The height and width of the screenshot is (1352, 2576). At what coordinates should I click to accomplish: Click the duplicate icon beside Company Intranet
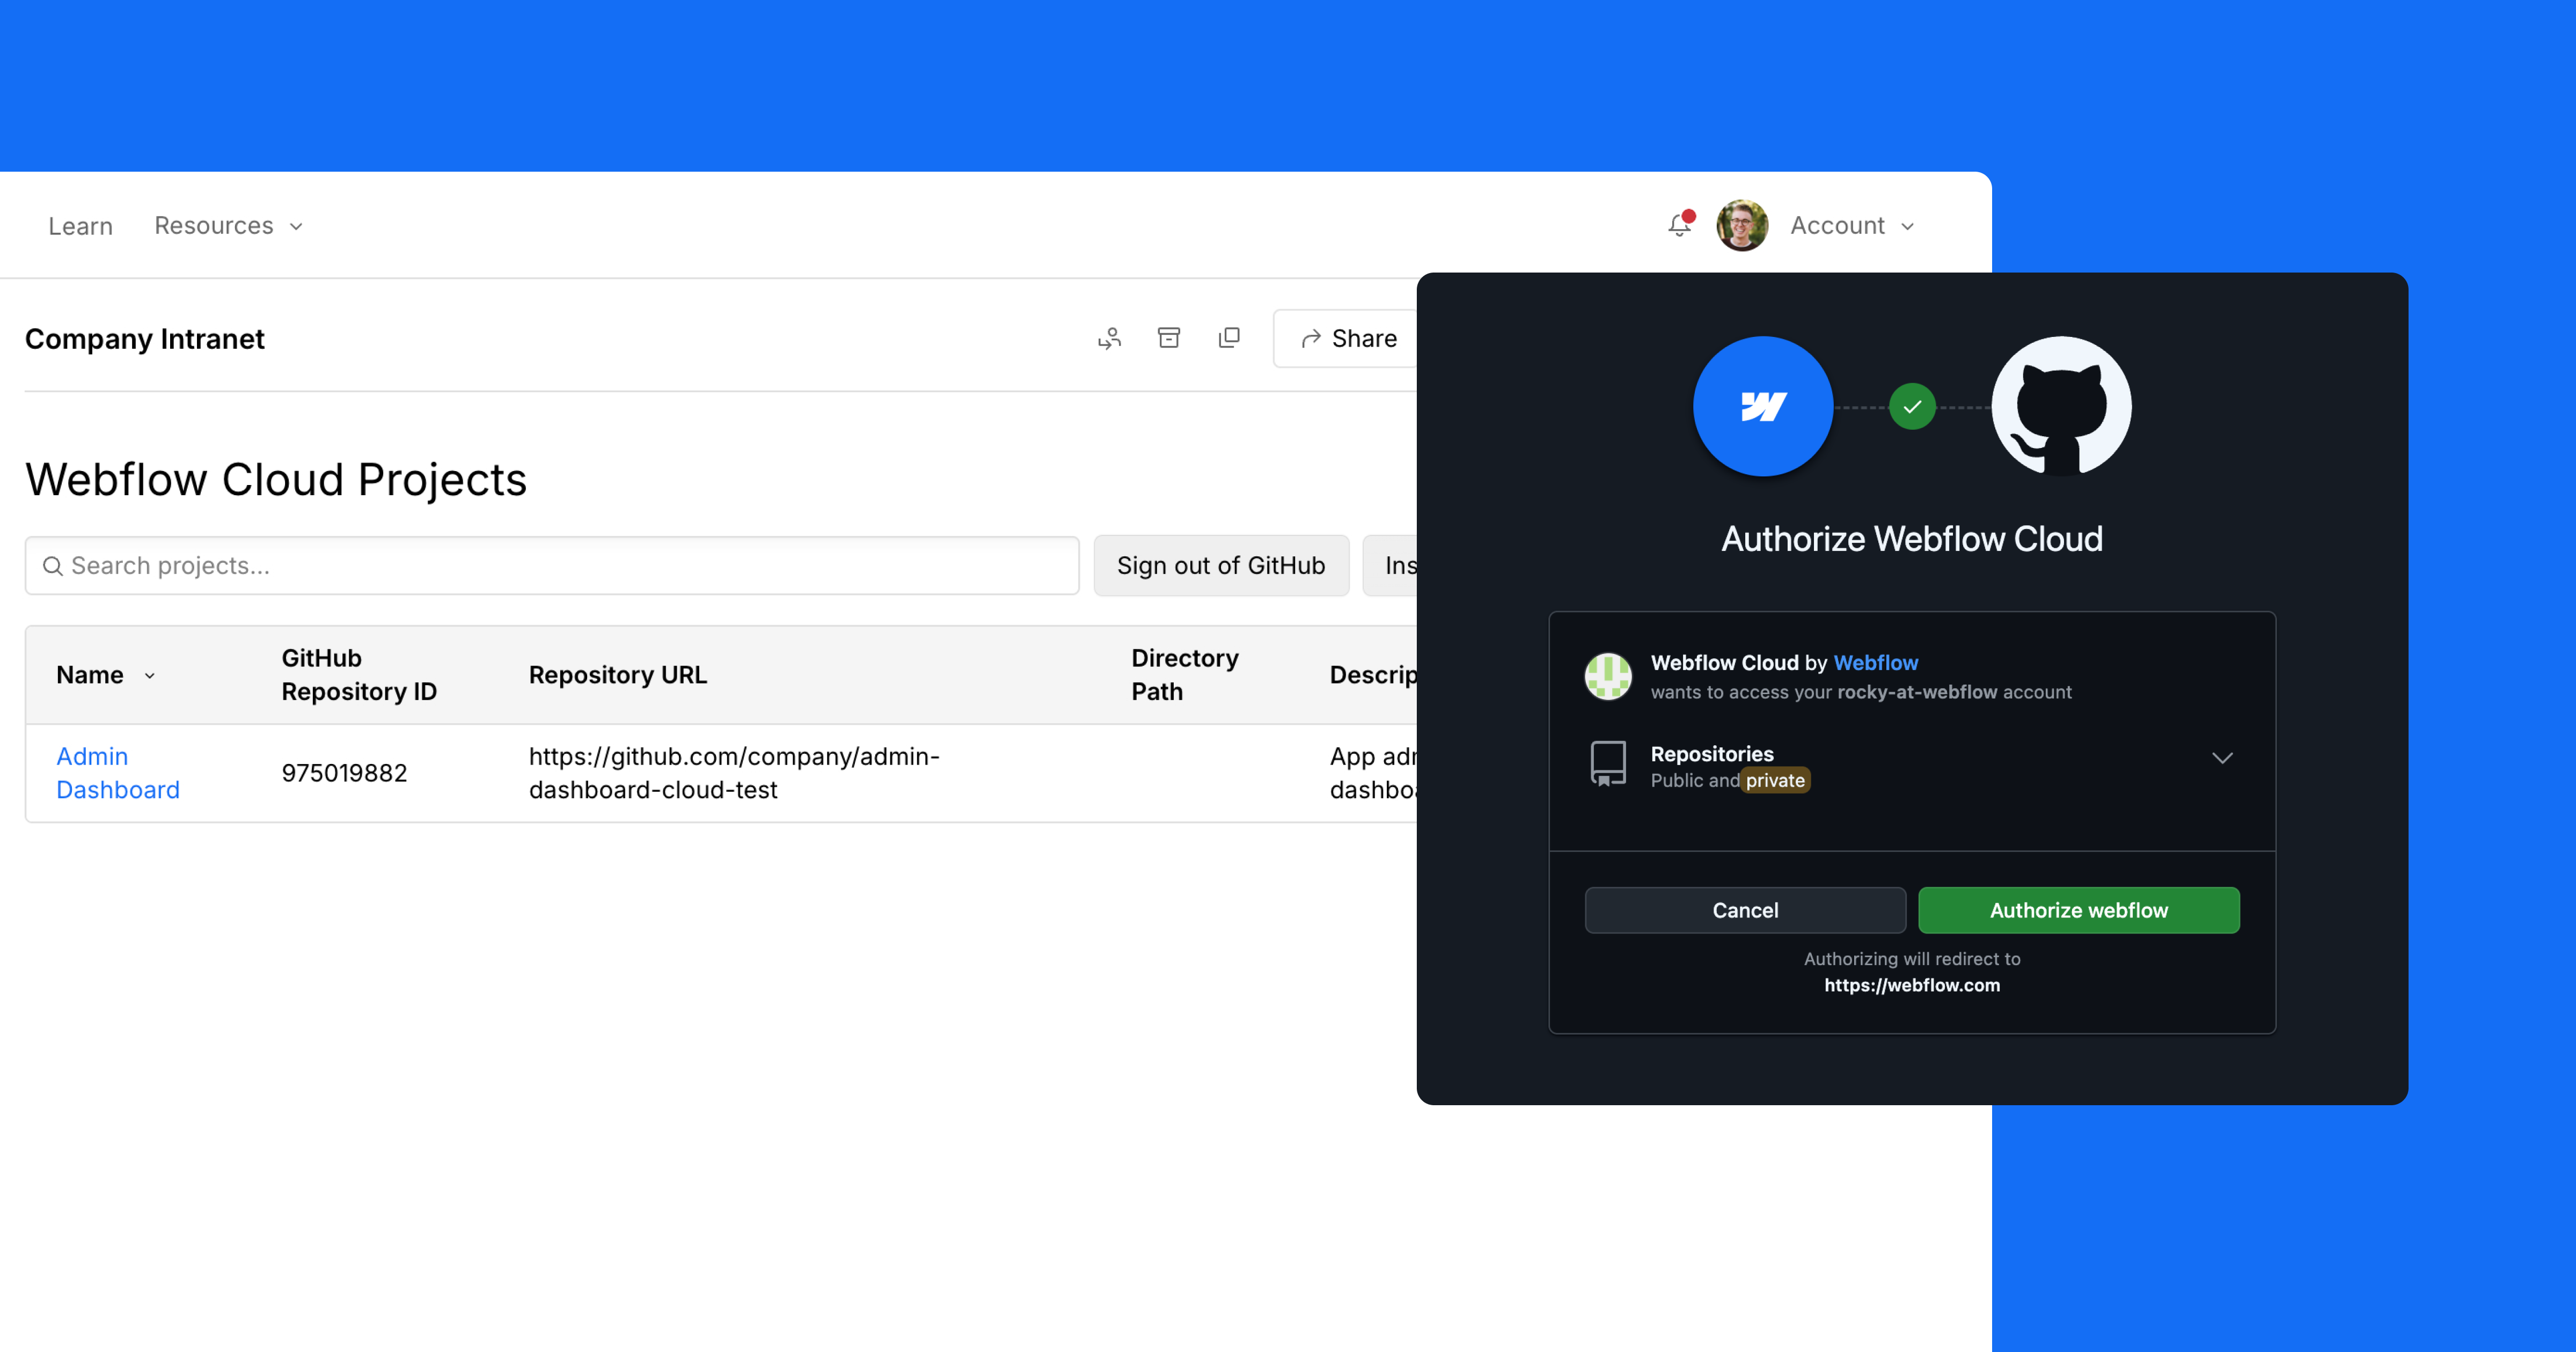click(x=1229, y=338)
